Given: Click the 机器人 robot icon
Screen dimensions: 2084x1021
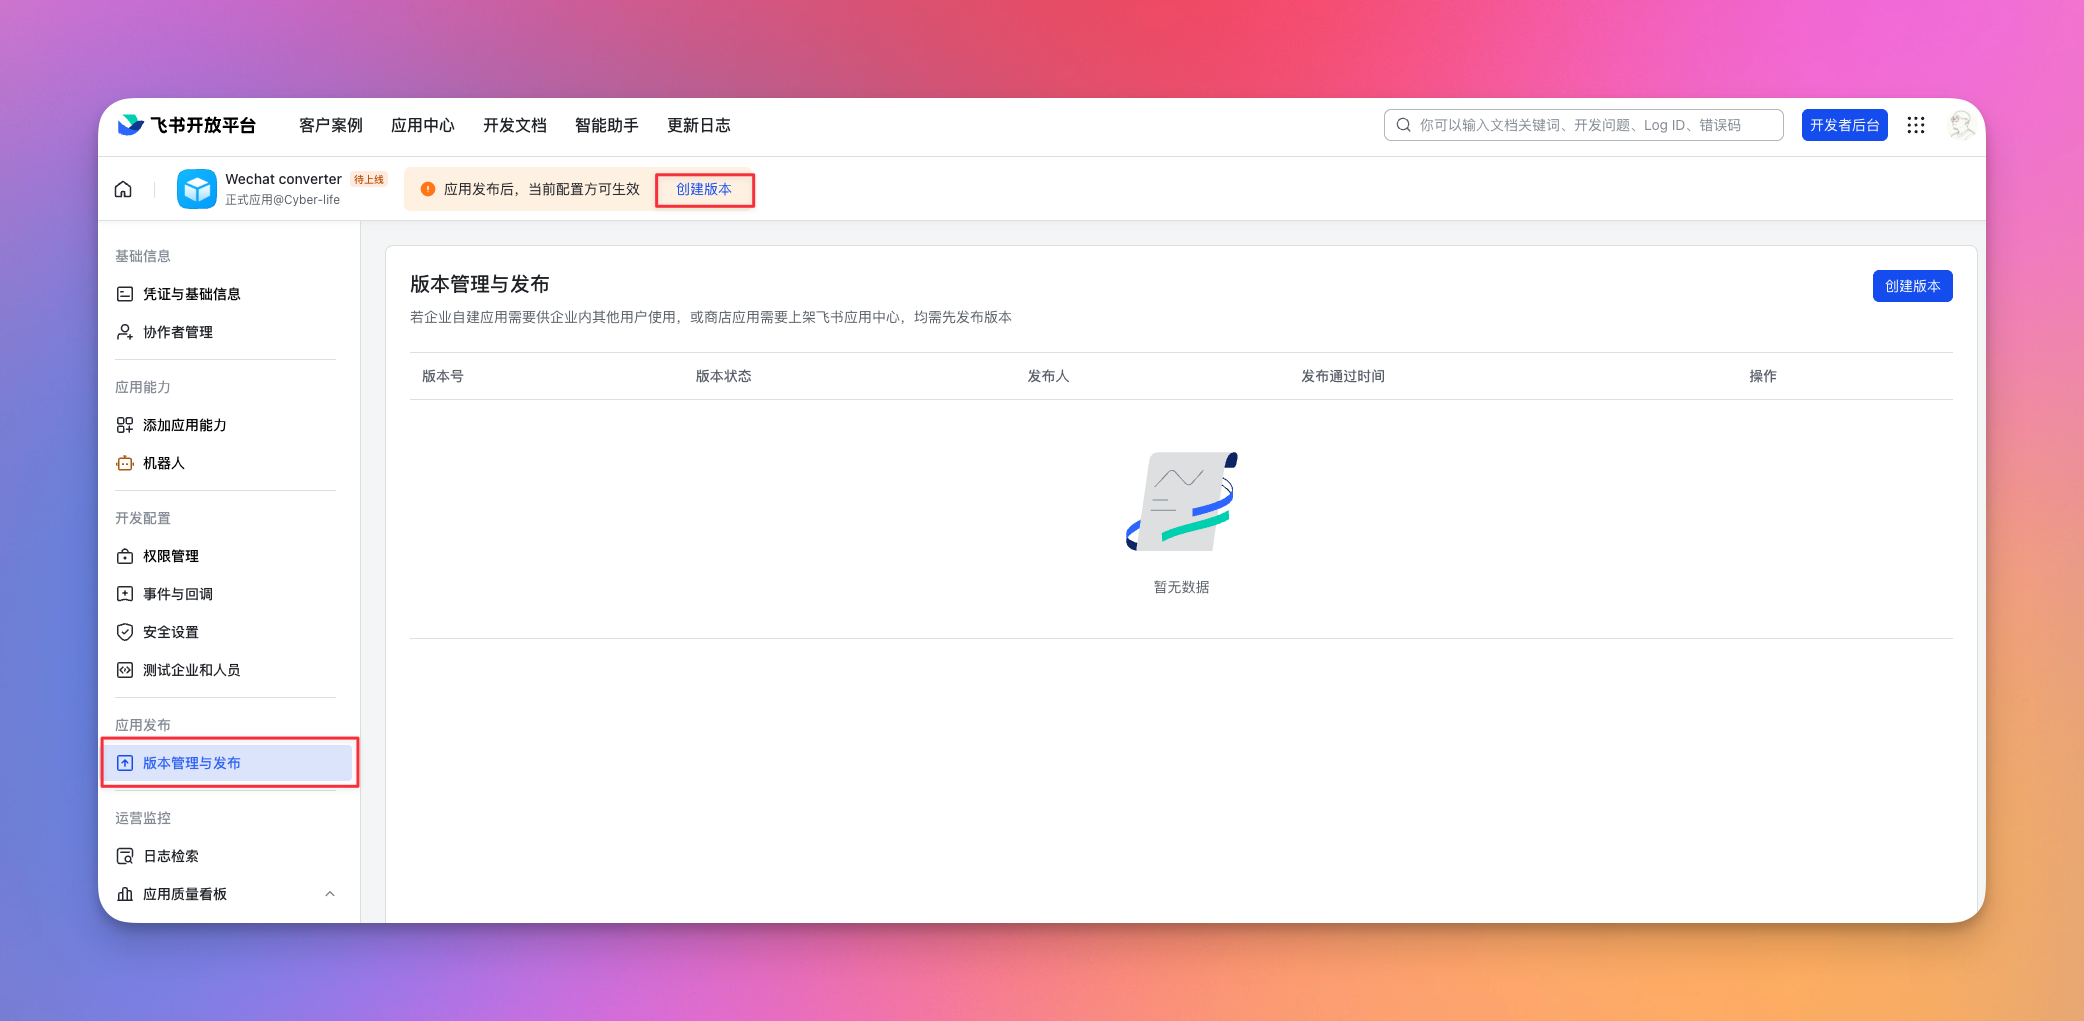Looking at the screenshot, I should pos(125,463).
